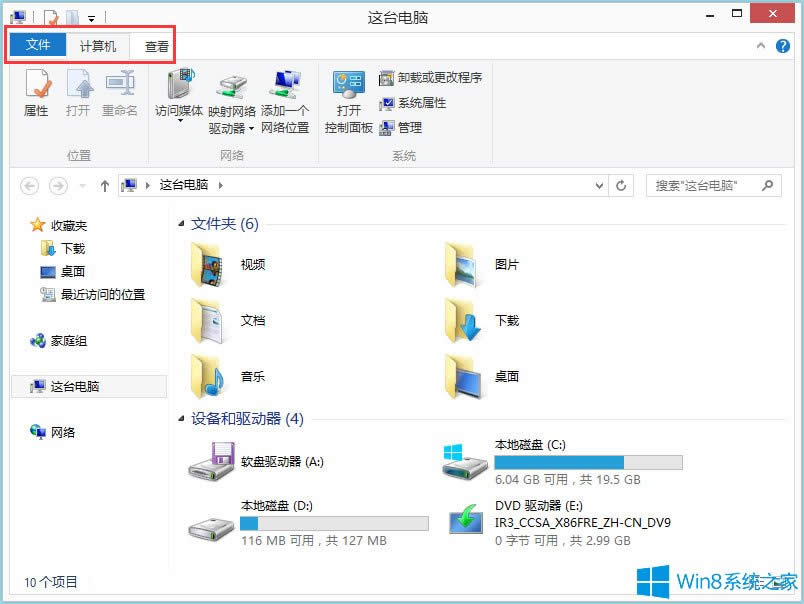Open the File (文件) menu
Viewport: 804px width, 604px height.
pyautogui.click(x=37, y=44)
